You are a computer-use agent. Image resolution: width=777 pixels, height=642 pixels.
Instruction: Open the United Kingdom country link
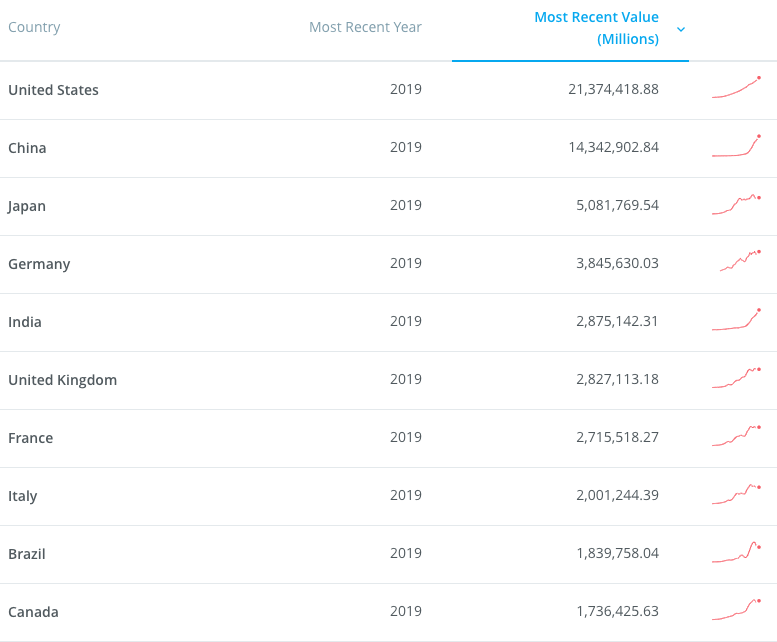tap(62, 380)
